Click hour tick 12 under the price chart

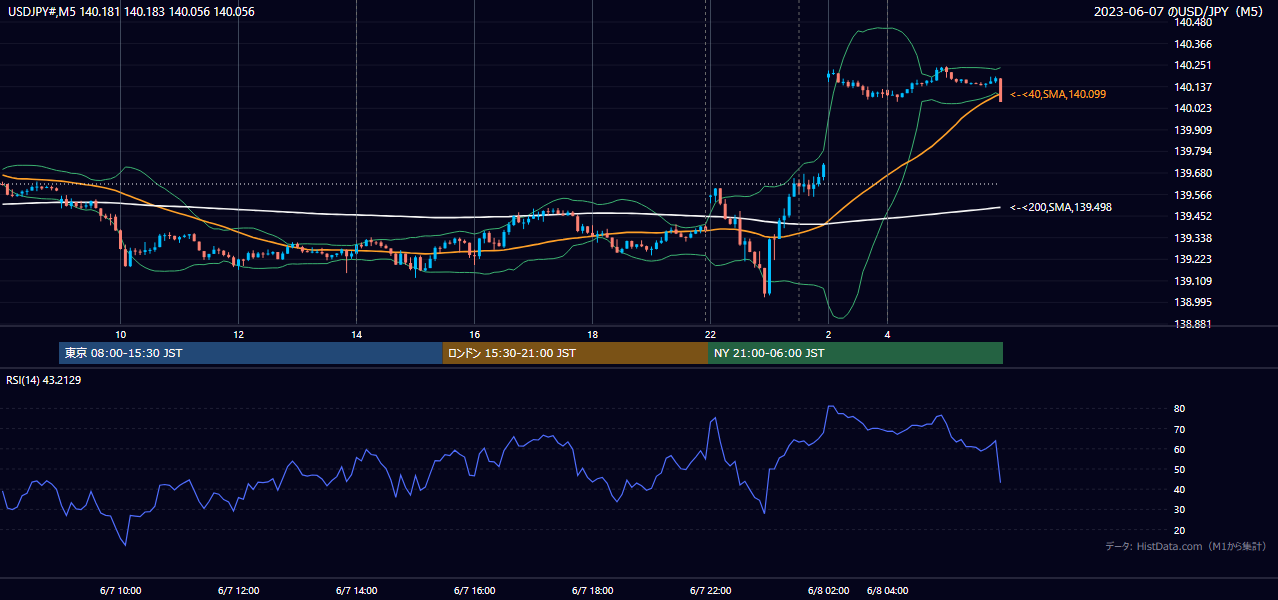pyautogui.click(x=238, y=334)
